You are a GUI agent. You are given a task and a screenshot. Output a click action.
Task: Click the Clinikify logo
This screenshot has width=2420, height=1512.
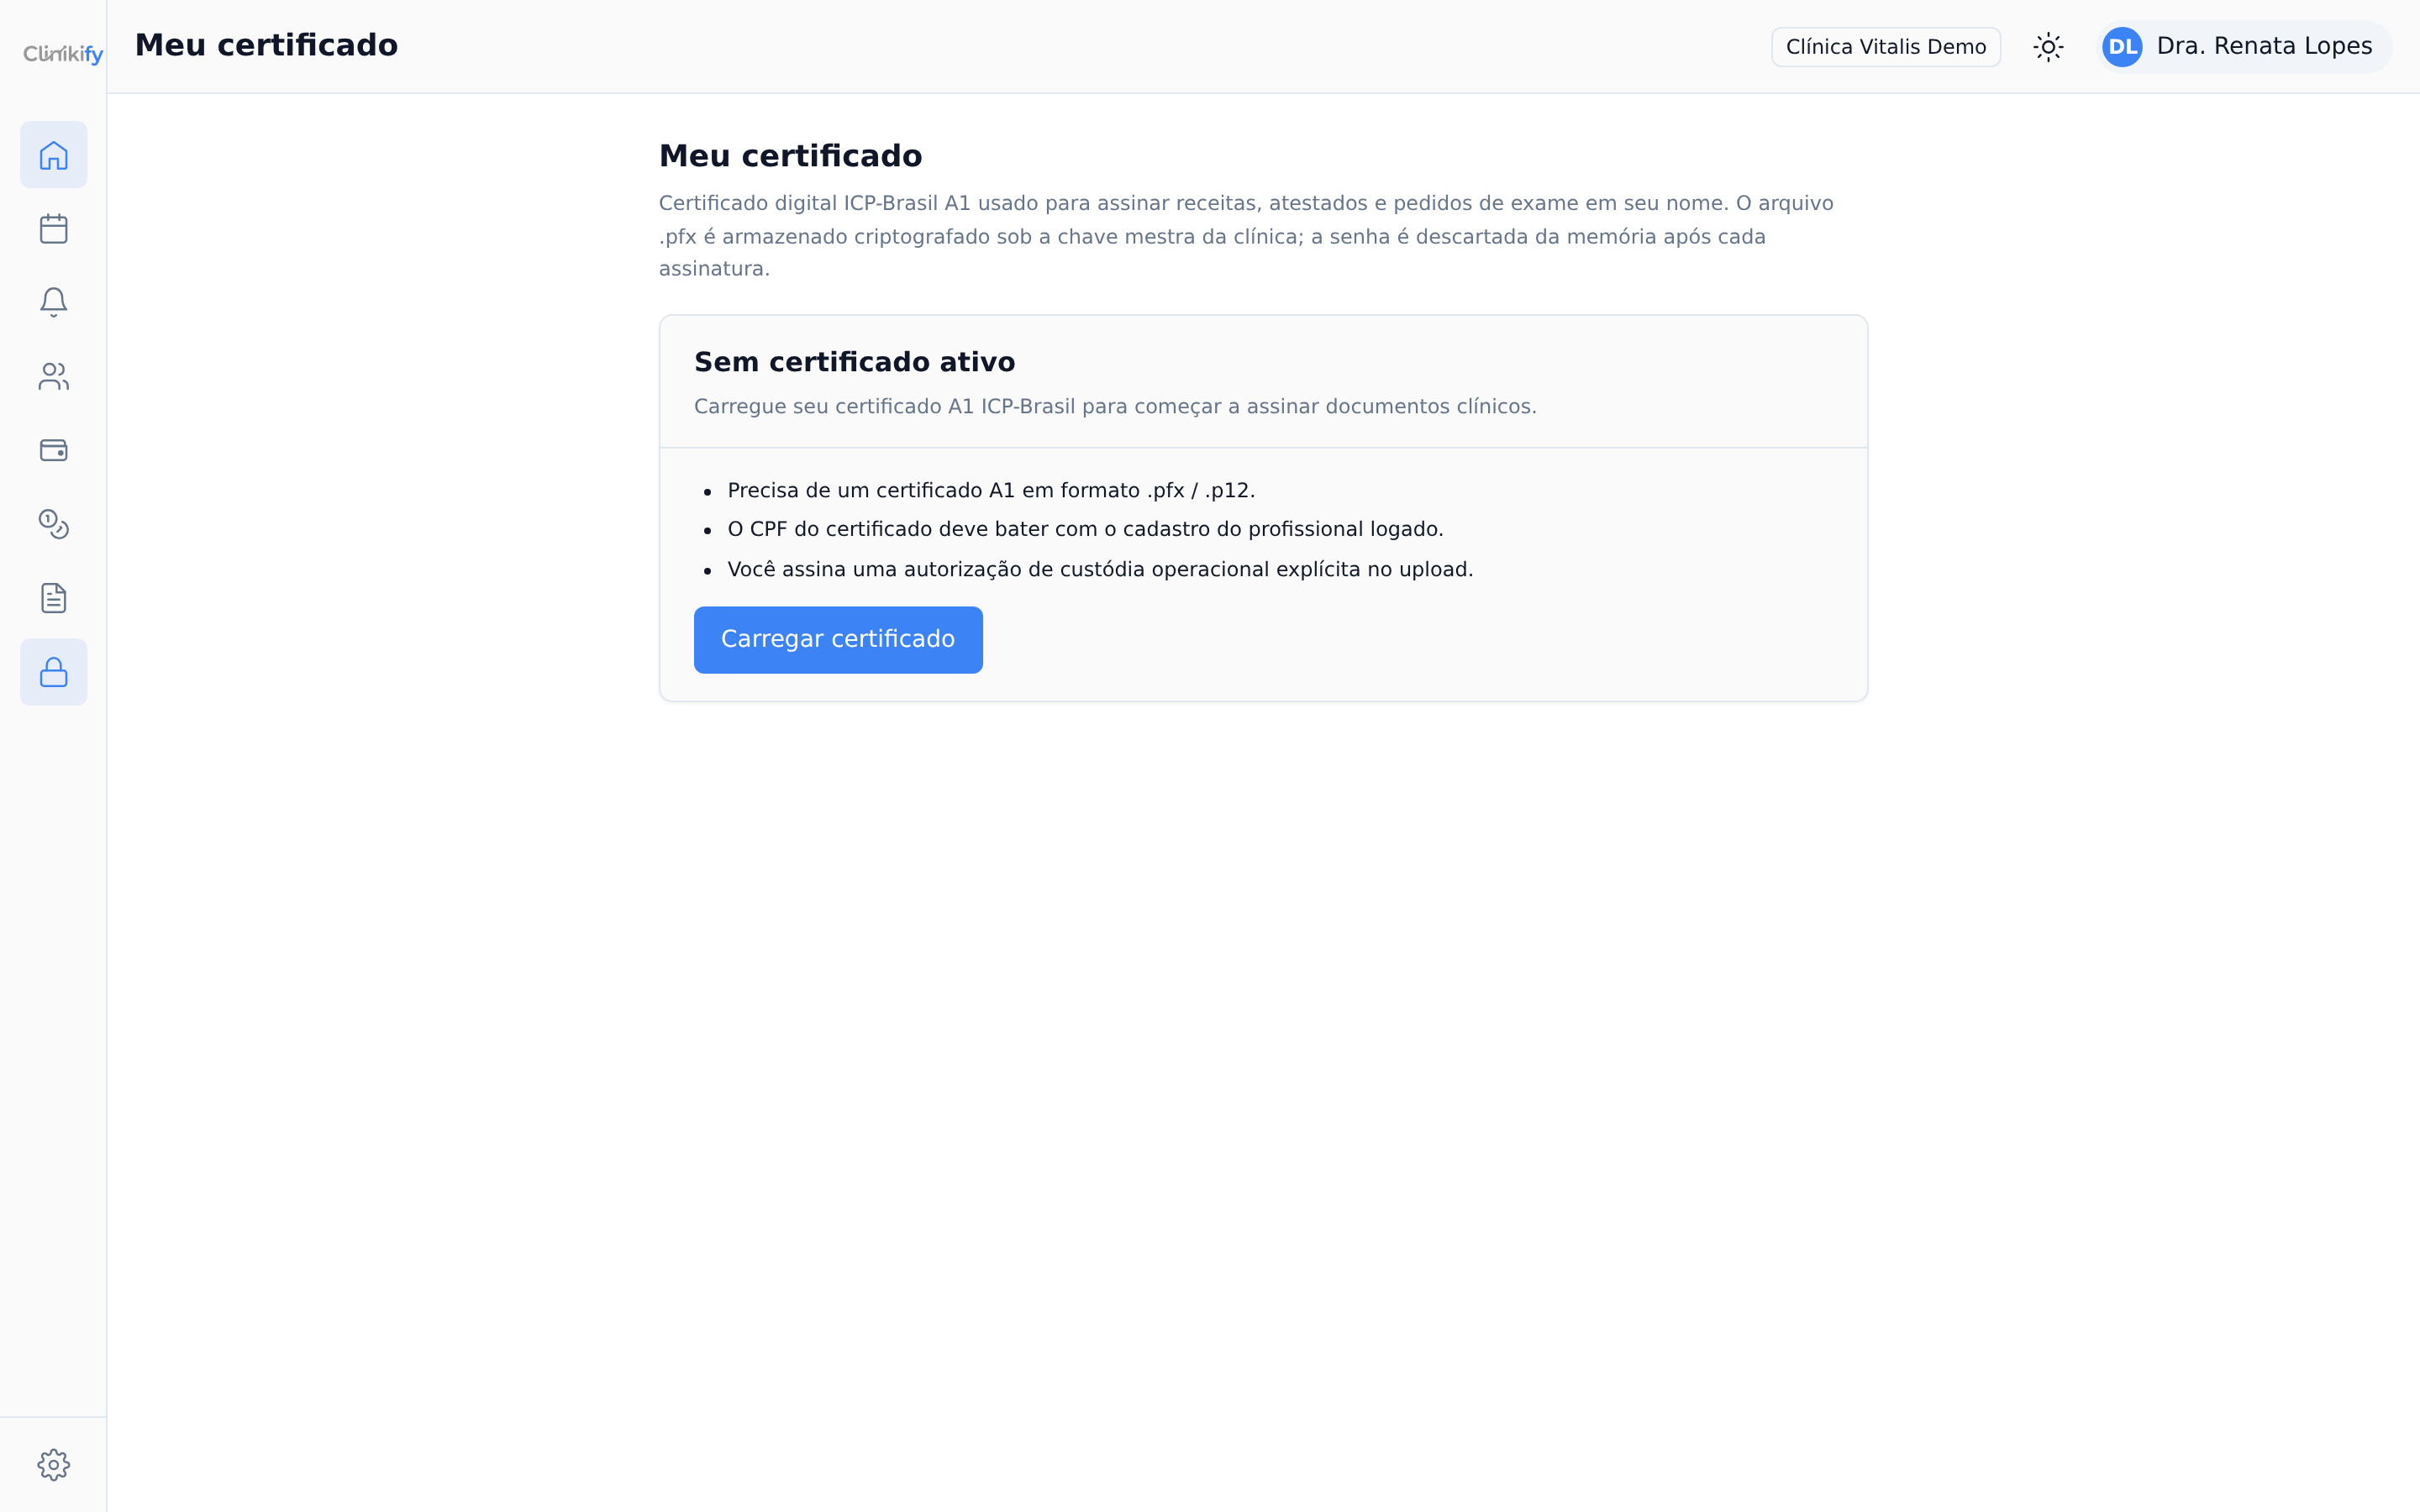coord(63,53)
